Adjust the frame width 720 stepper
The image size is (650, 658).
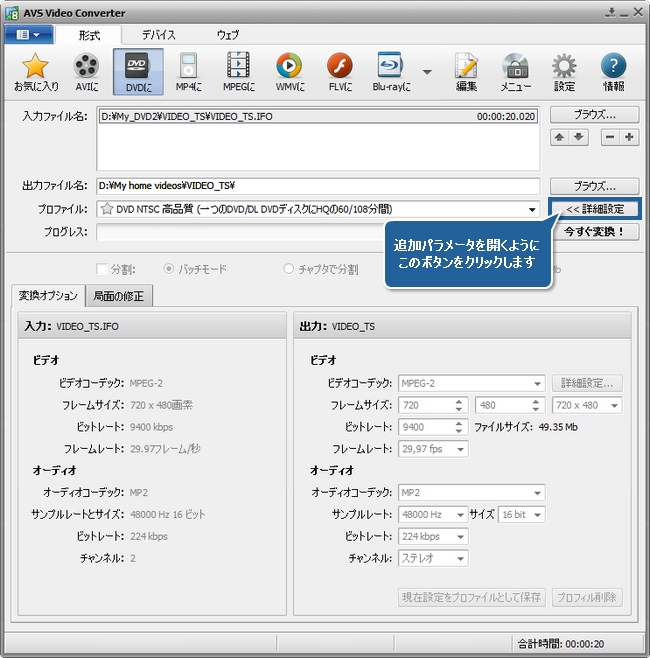pos(459,405)
